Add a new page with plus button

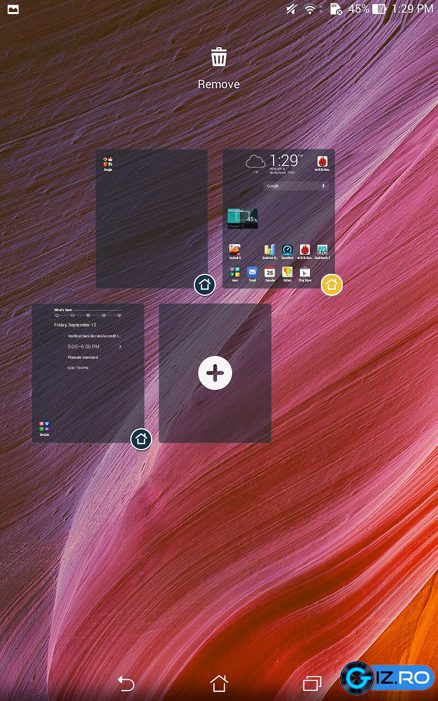[x=215, y=373]
